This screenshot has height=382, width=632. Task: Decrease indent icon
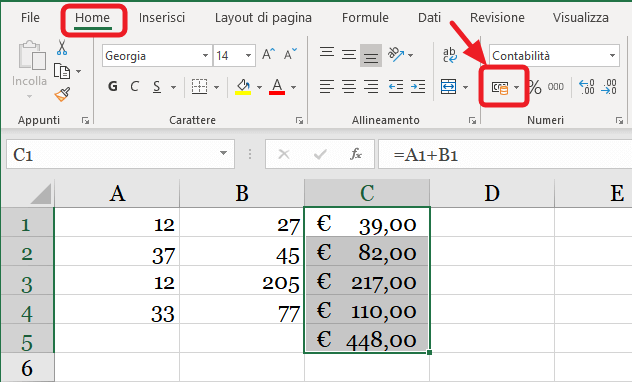[396, 87]
